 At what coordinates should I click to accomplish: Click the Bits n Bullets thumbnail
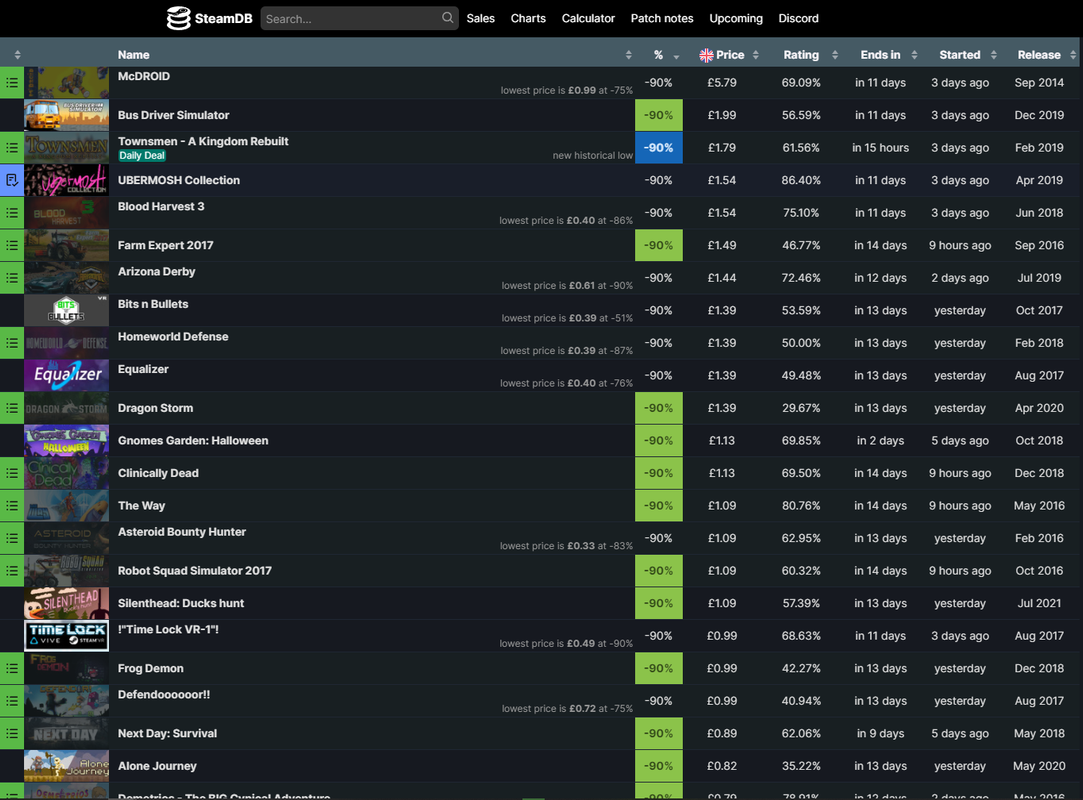(66, 310)
